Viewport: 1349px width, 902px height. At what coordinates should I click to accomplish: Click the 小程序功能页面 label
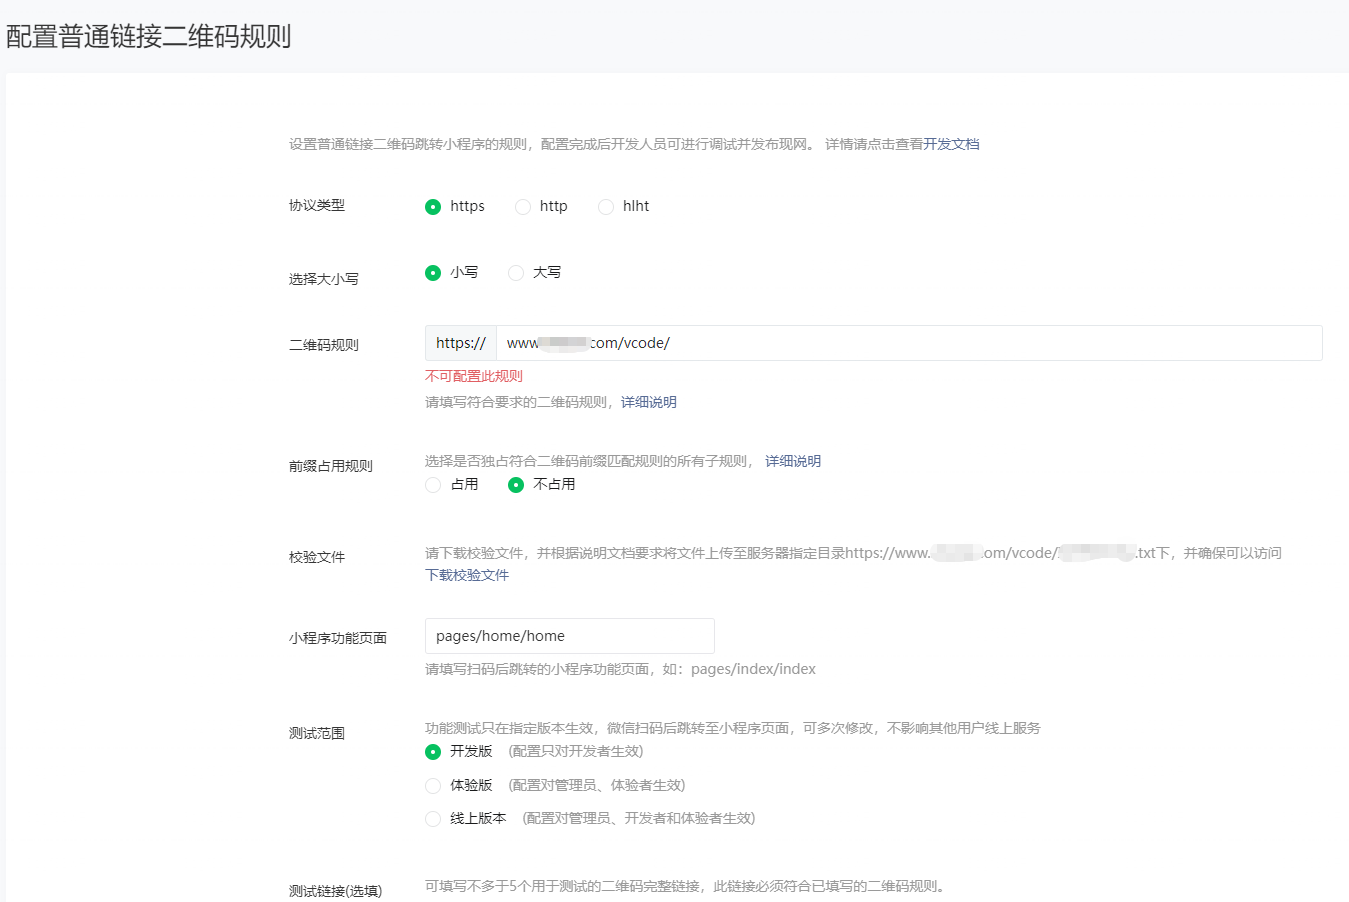click(x=338, y=638)
